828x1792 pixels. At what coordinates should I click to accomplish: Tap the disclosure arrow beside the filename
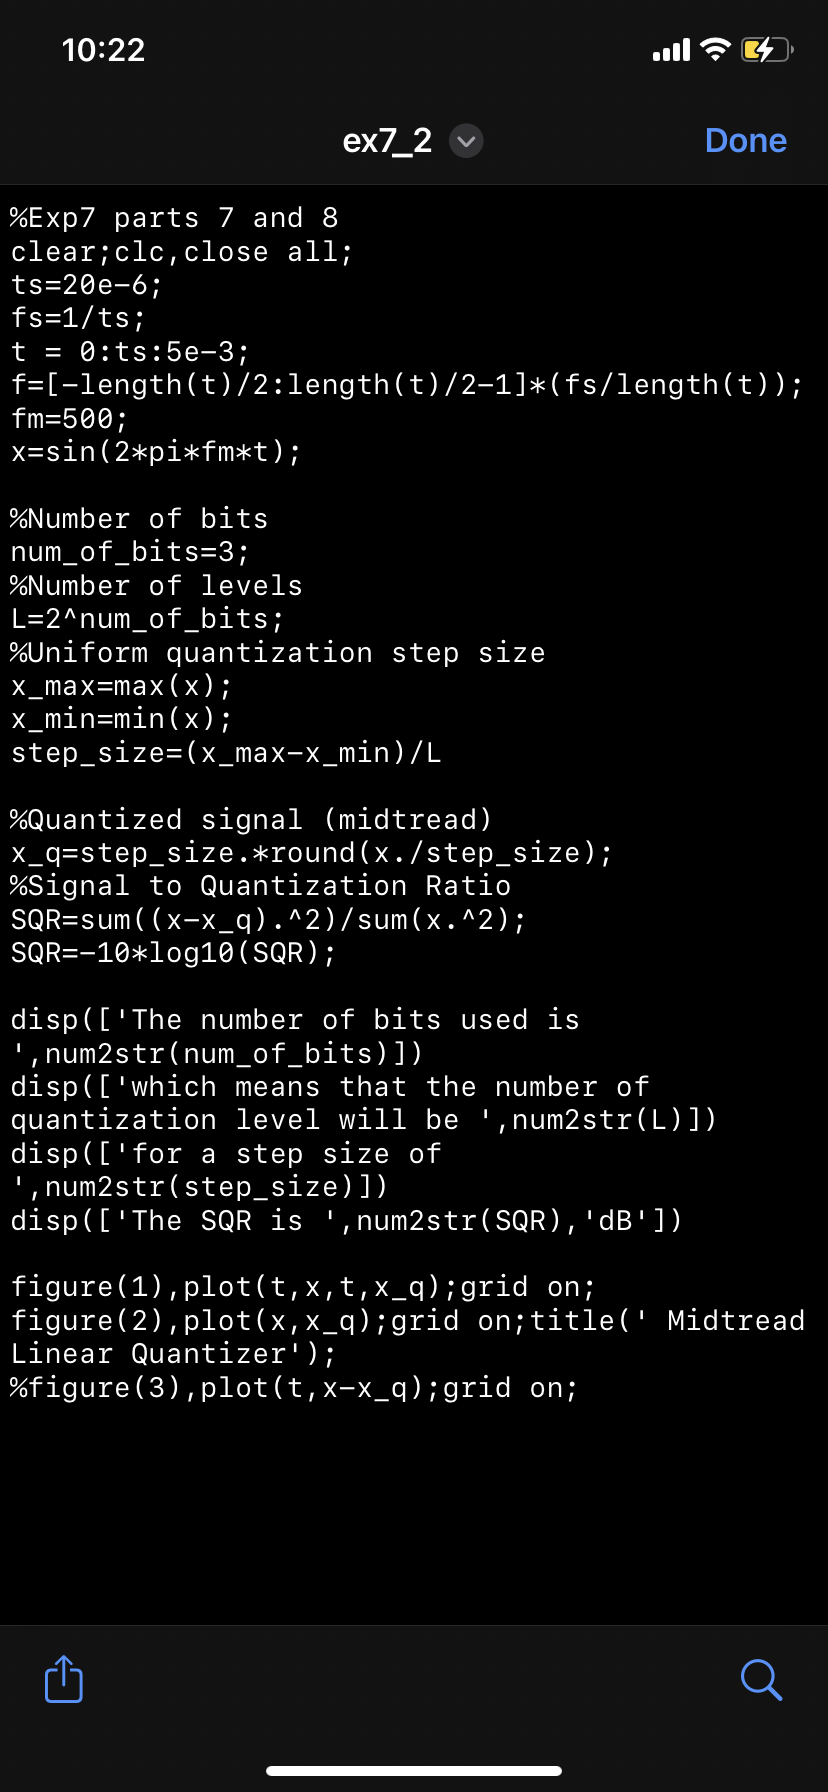pos(466,141)
